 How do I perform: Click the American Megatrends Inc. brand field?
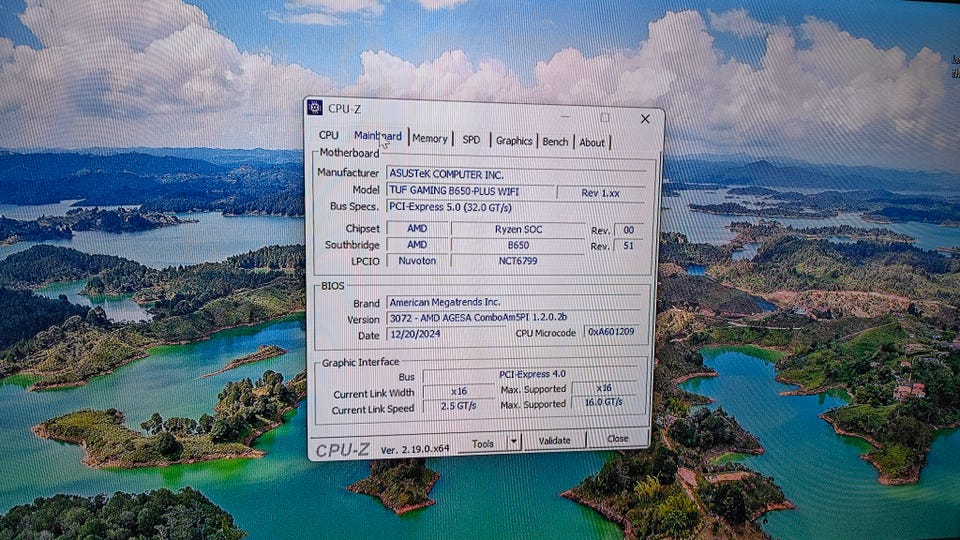514,302
